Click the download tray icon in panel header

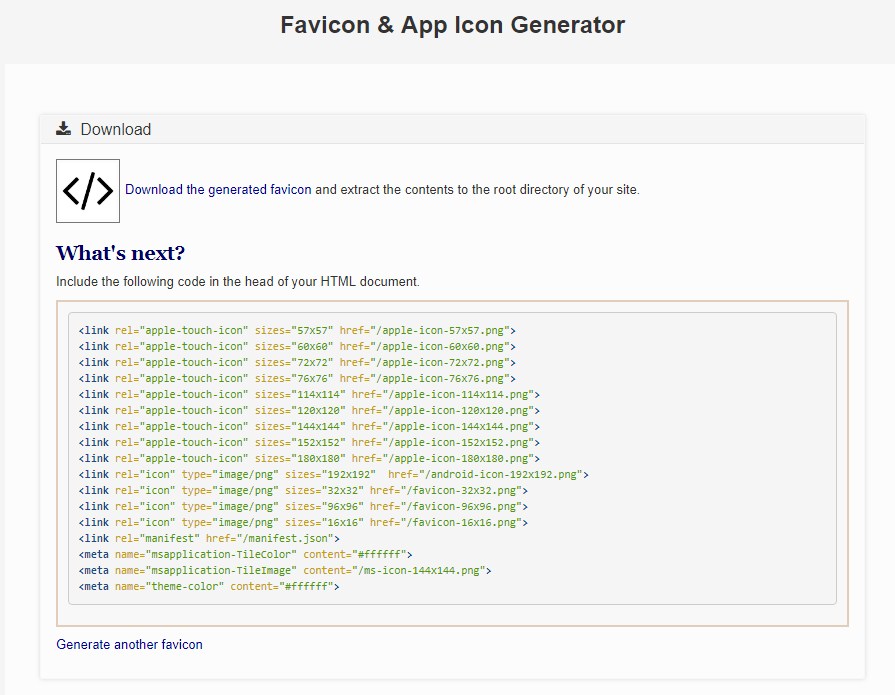point(64,129)
